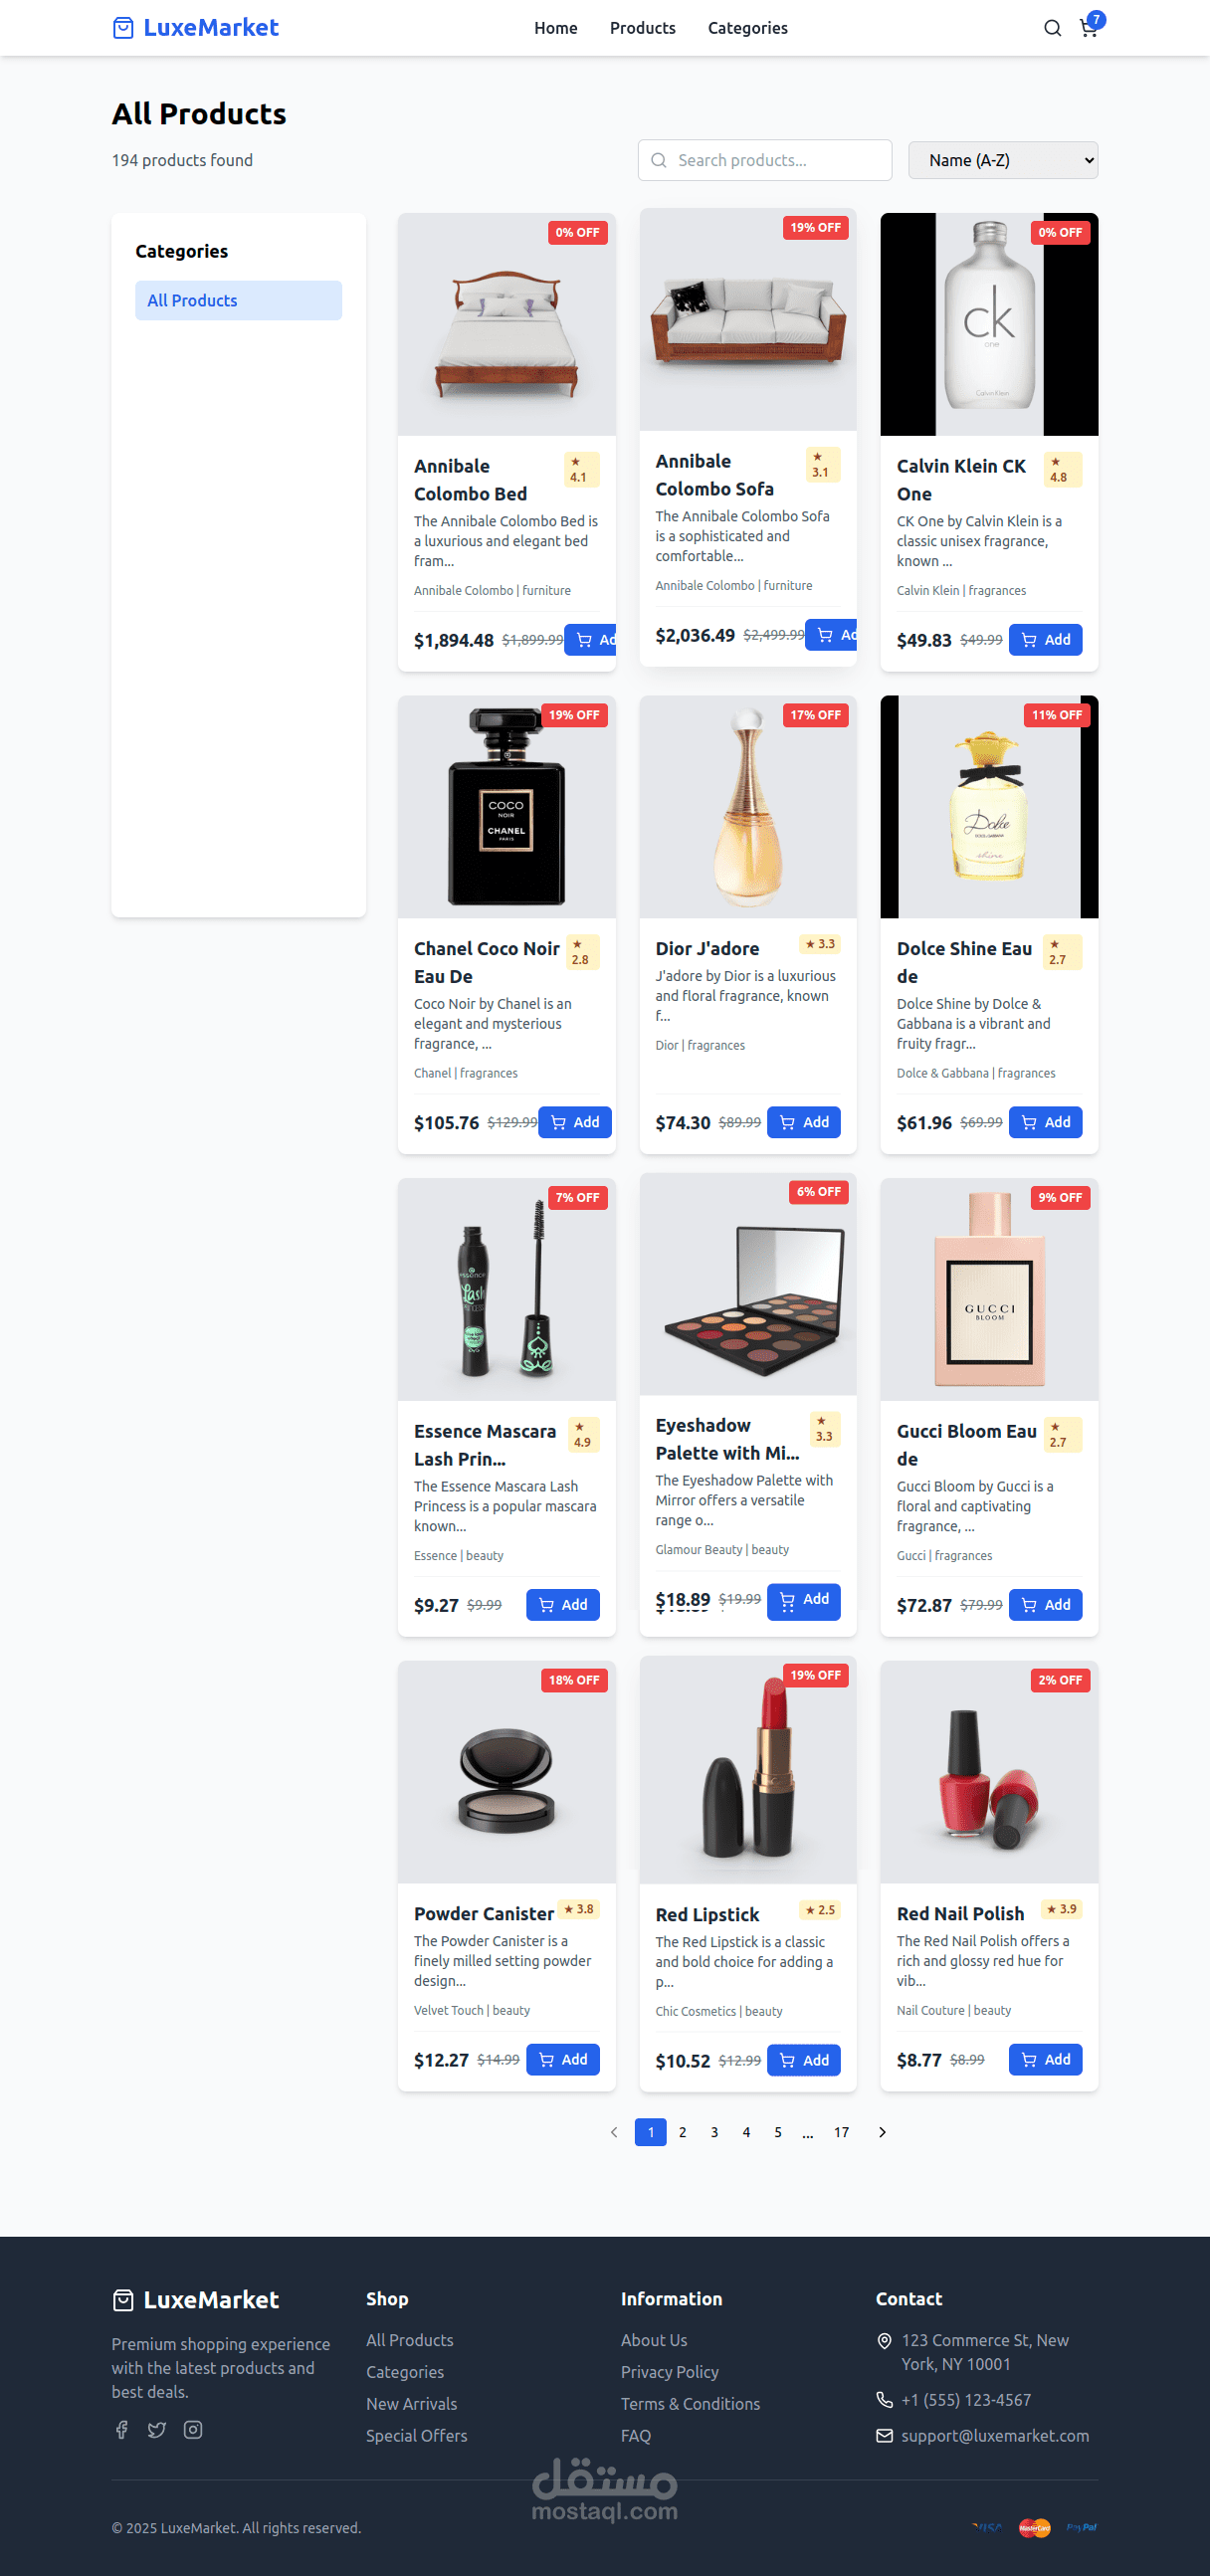The image size is (1210, 2576).
Task: Open the Home navigation link
Action: (556, 28)
